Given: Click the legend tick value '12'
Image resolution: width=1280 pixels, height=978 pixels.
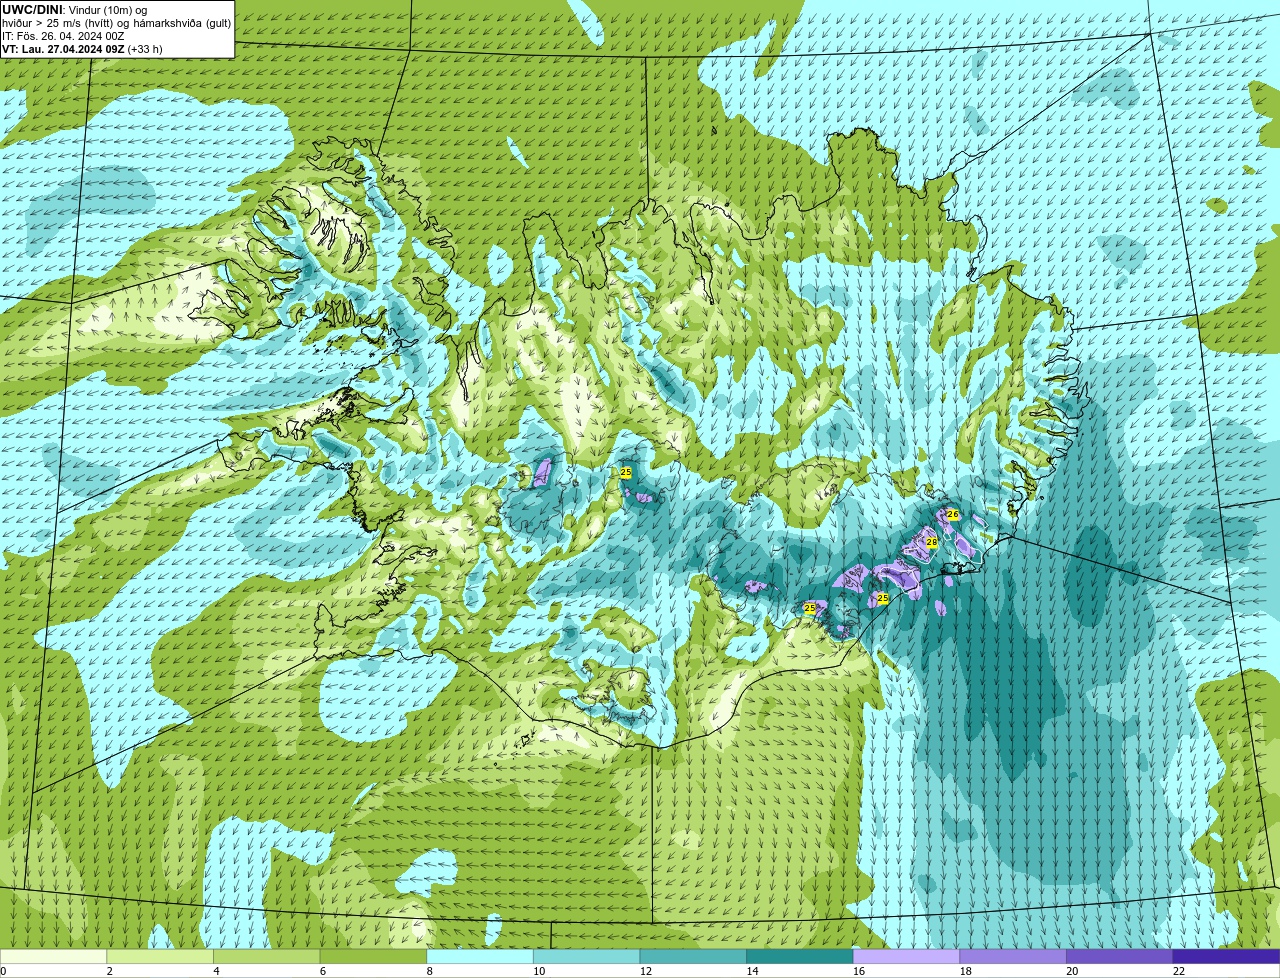Looking at the screenshot, I should [646, 971].
